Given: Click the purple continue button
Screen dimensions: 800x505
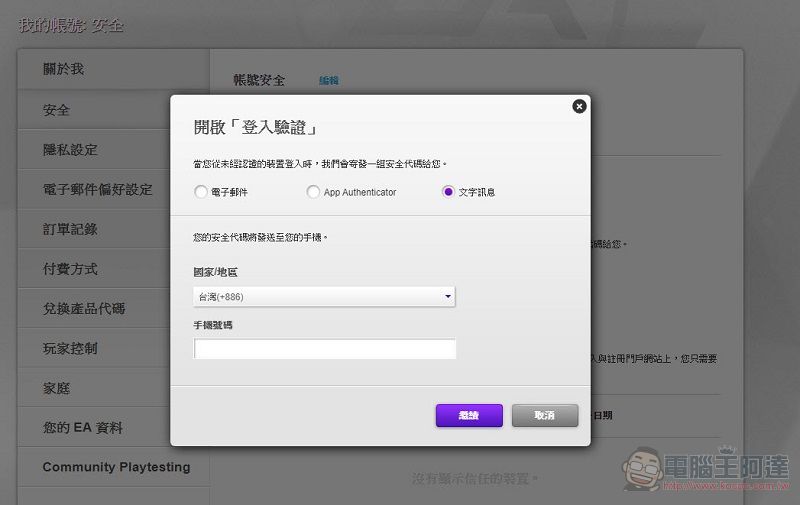Looking at the screenshot, I should (x=469, y=415).
